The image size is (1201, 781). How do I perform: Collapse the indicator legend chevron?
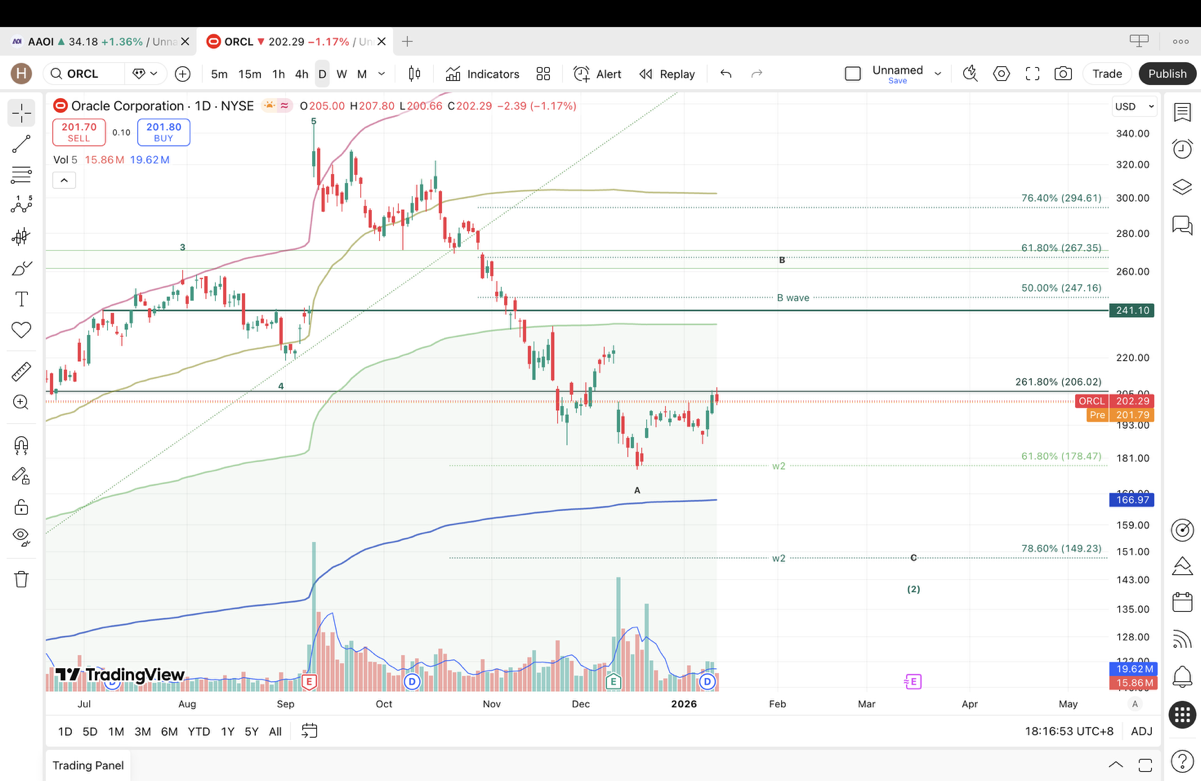point(64,180)
